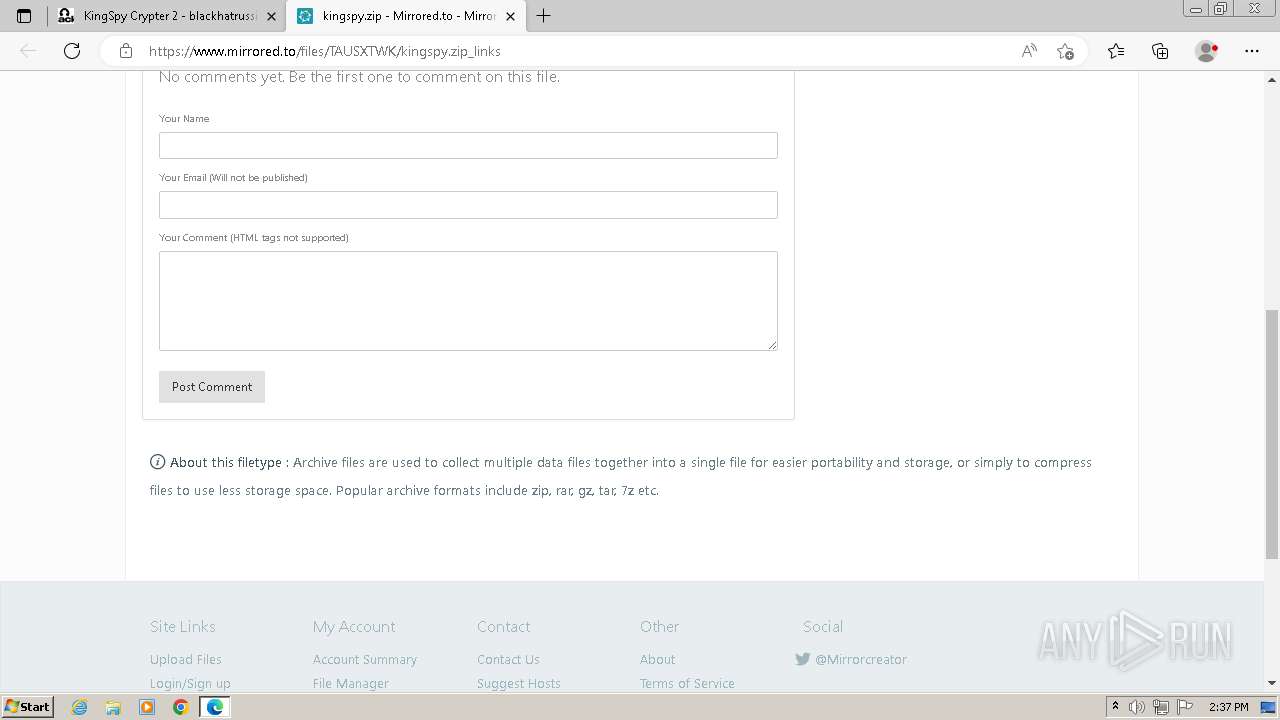Open the Suggest Hosts link
Viewport: 1280px width, 720px height.
(x=519, y=683)
